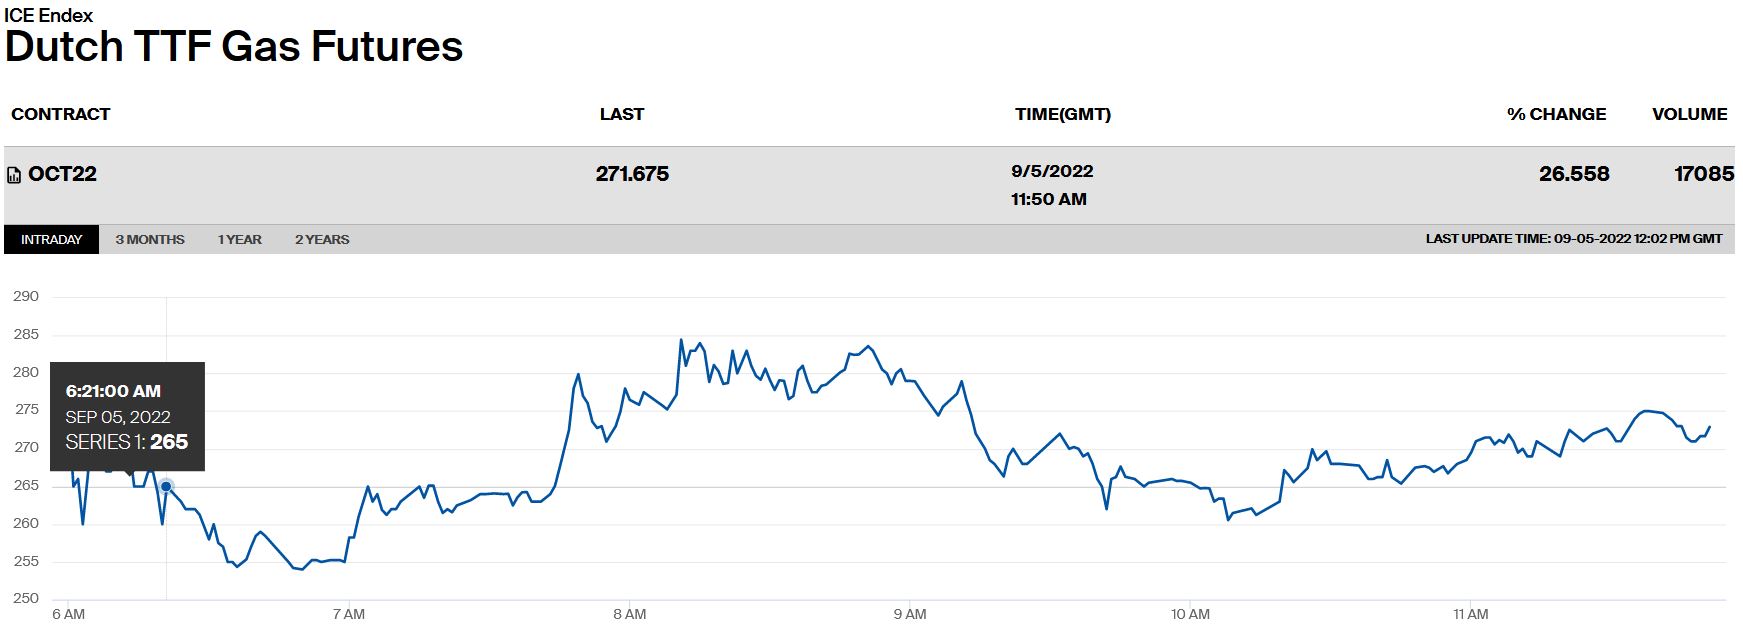The width and height of the screenshot is (1743, 643).
Task: Click the VOLUME column header
Action: 1689,114
